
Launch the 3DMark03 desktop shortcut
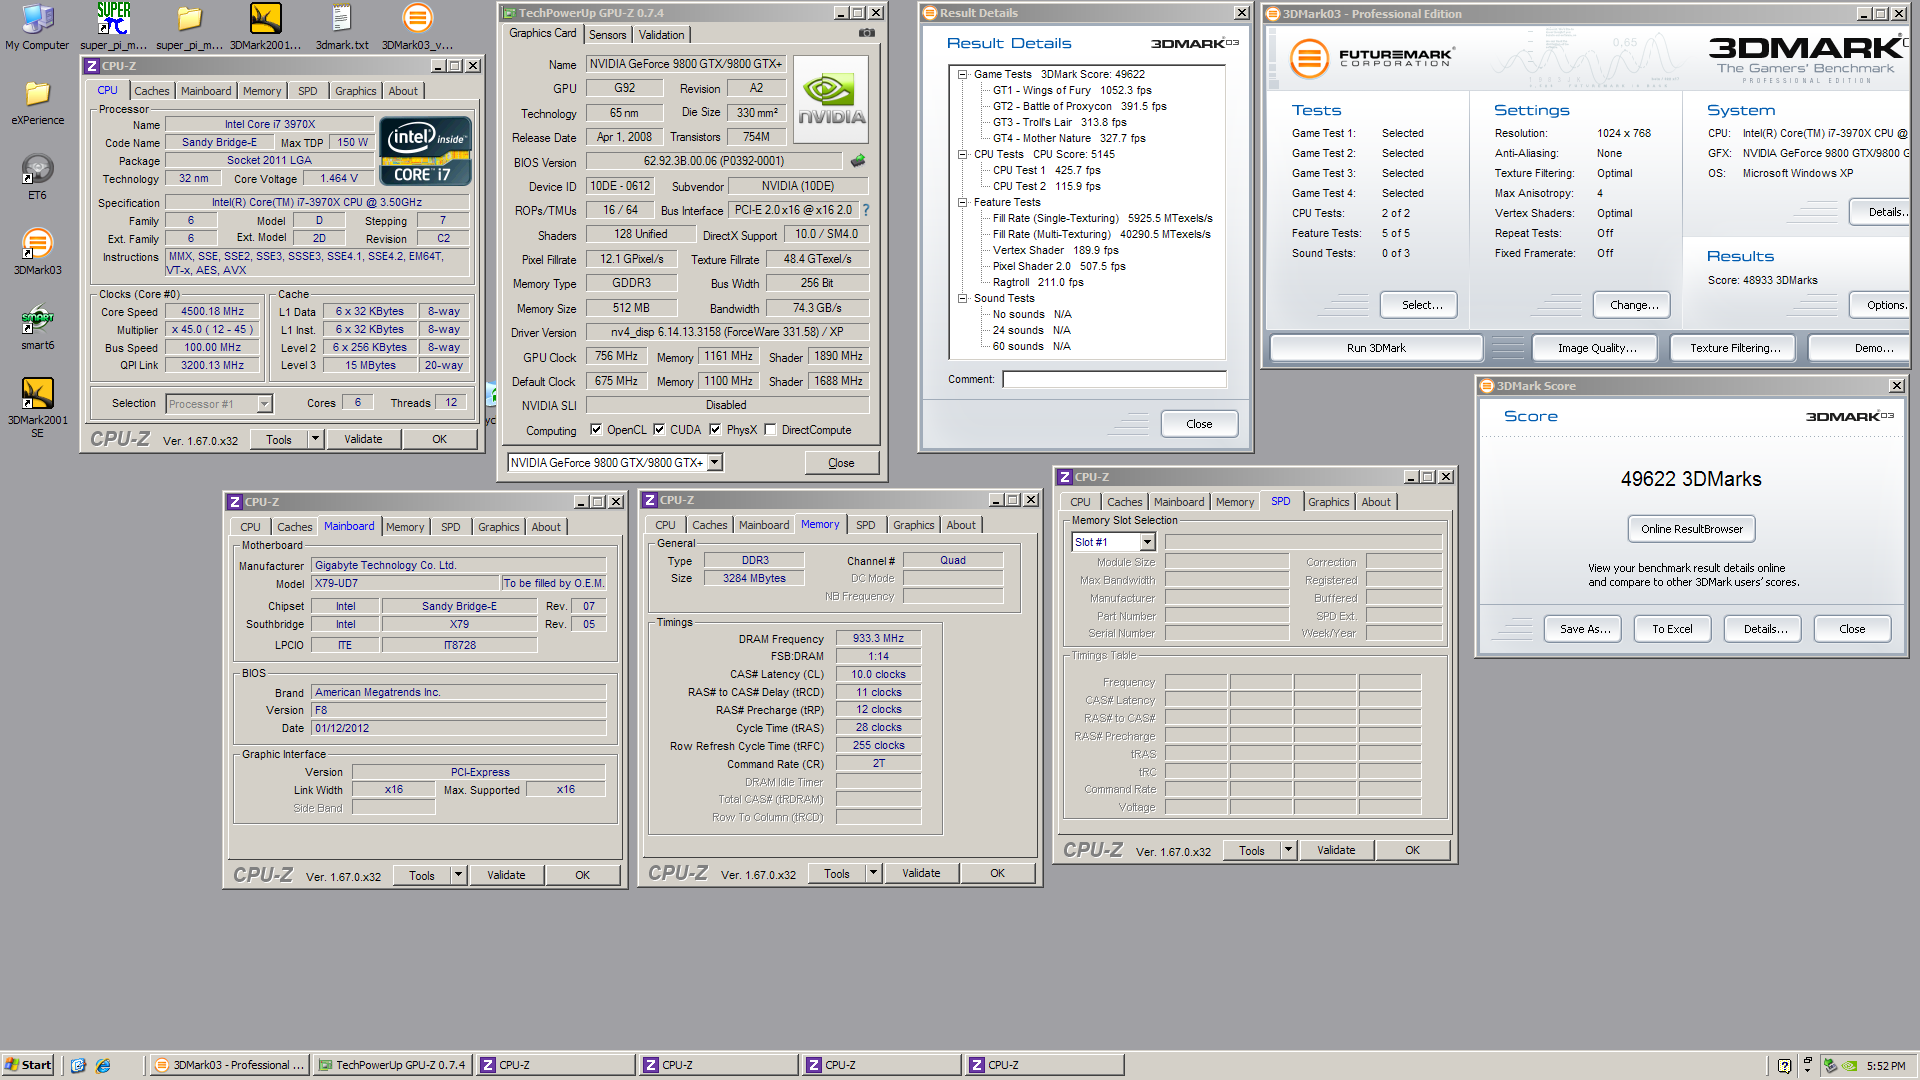click(x=37, y=251)
